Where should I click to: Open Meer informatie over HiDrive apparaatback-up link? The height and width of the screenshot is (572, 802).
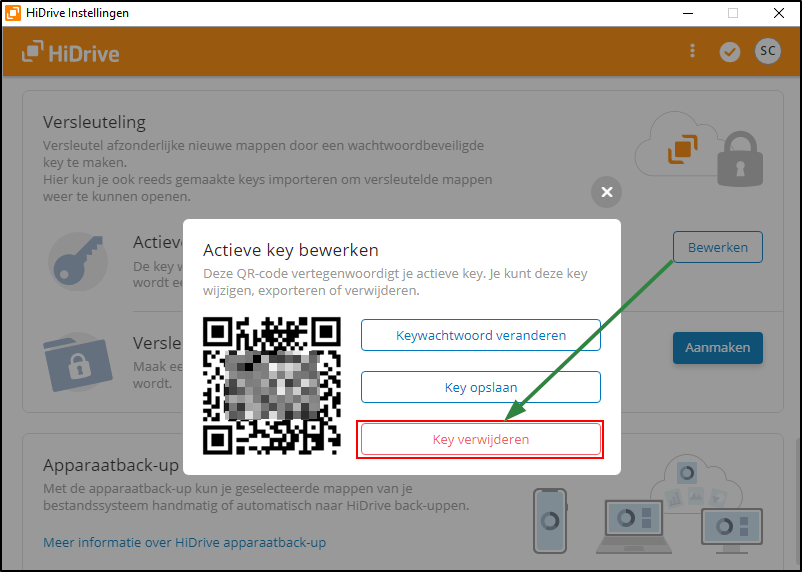point(184,542)
